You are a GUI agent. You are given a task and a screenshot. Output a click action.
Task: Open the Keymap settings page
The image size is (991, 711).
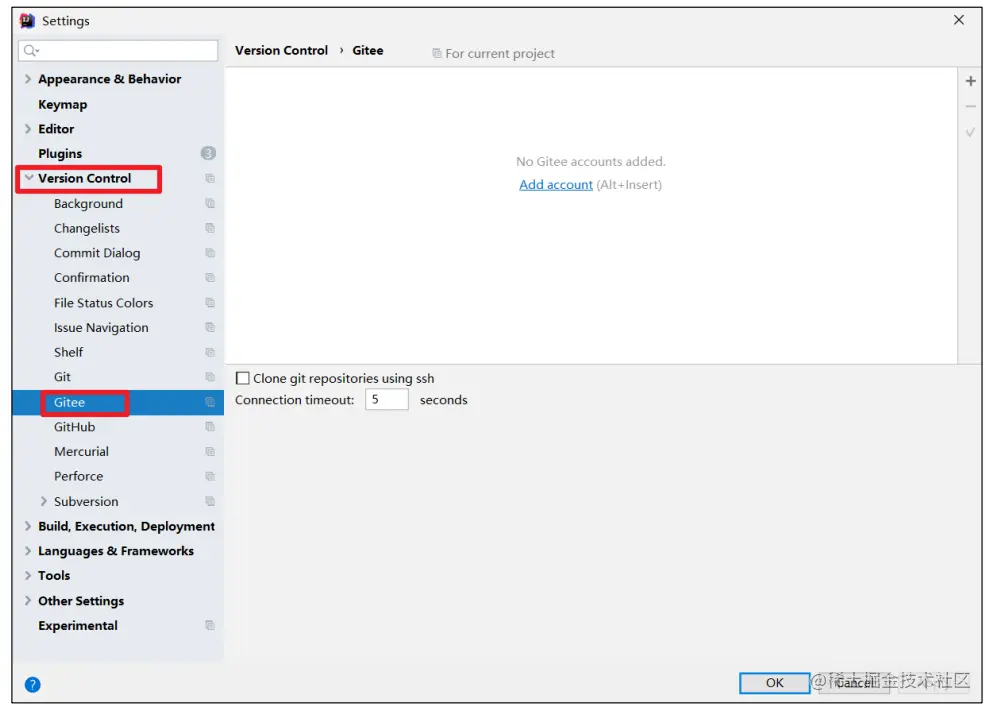click(x=63, y=104)
